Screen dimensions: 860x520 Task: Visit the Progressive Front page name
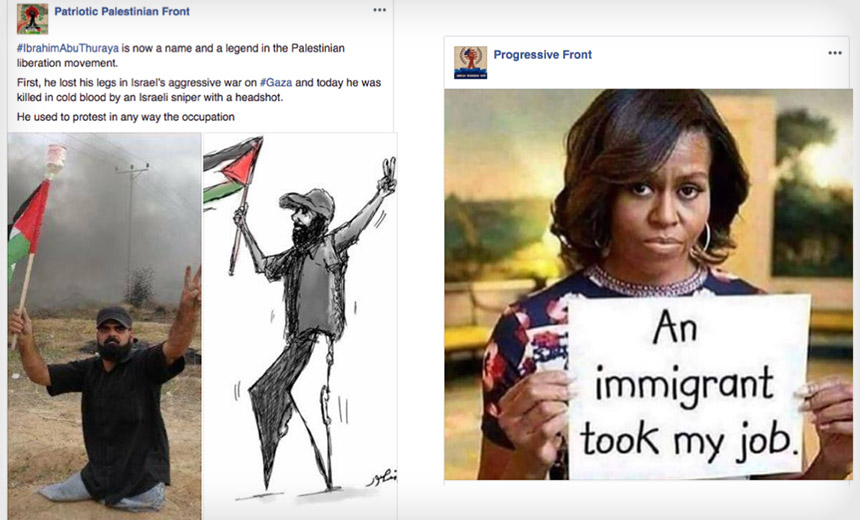pyautogui.click(x=542, y=55)
